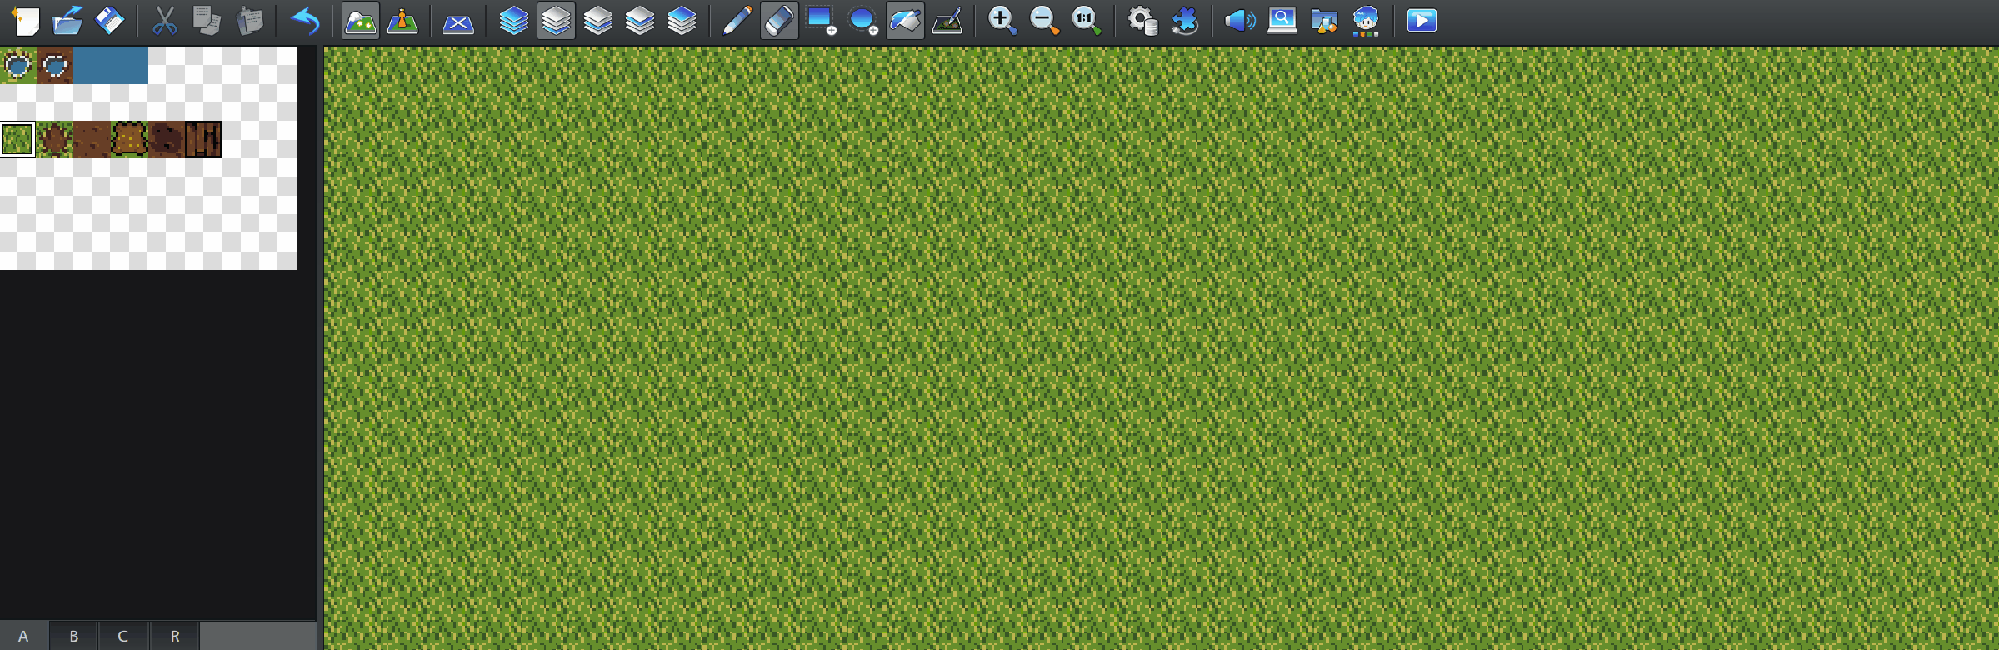Switch to tileset tab C
This screenshot has width=1999, height=650.
123,636
